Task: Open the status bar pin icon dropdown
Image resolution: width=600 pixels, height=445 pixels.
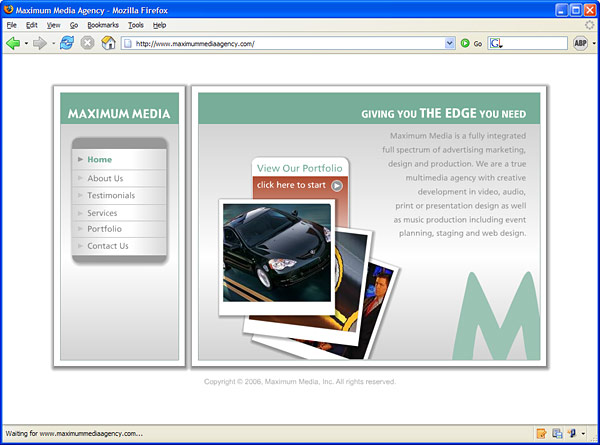Action: click(x=583, y=434)
